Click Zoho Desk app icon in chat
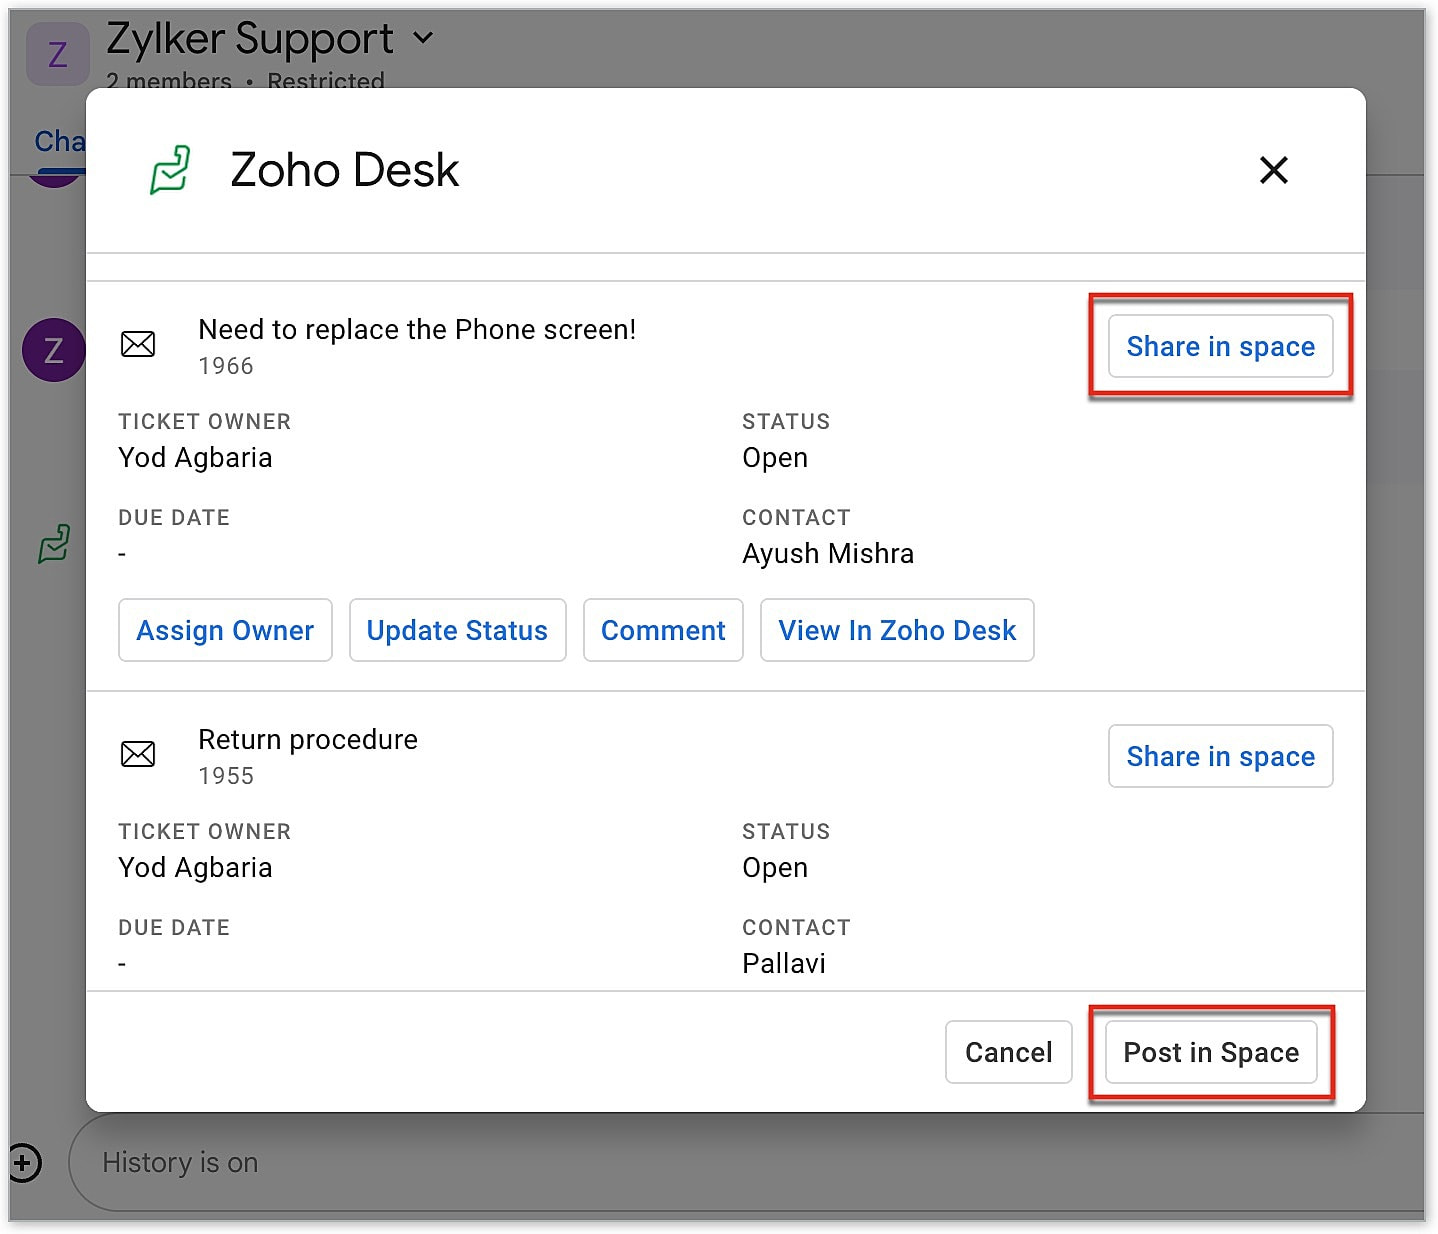 click(54, 545)
